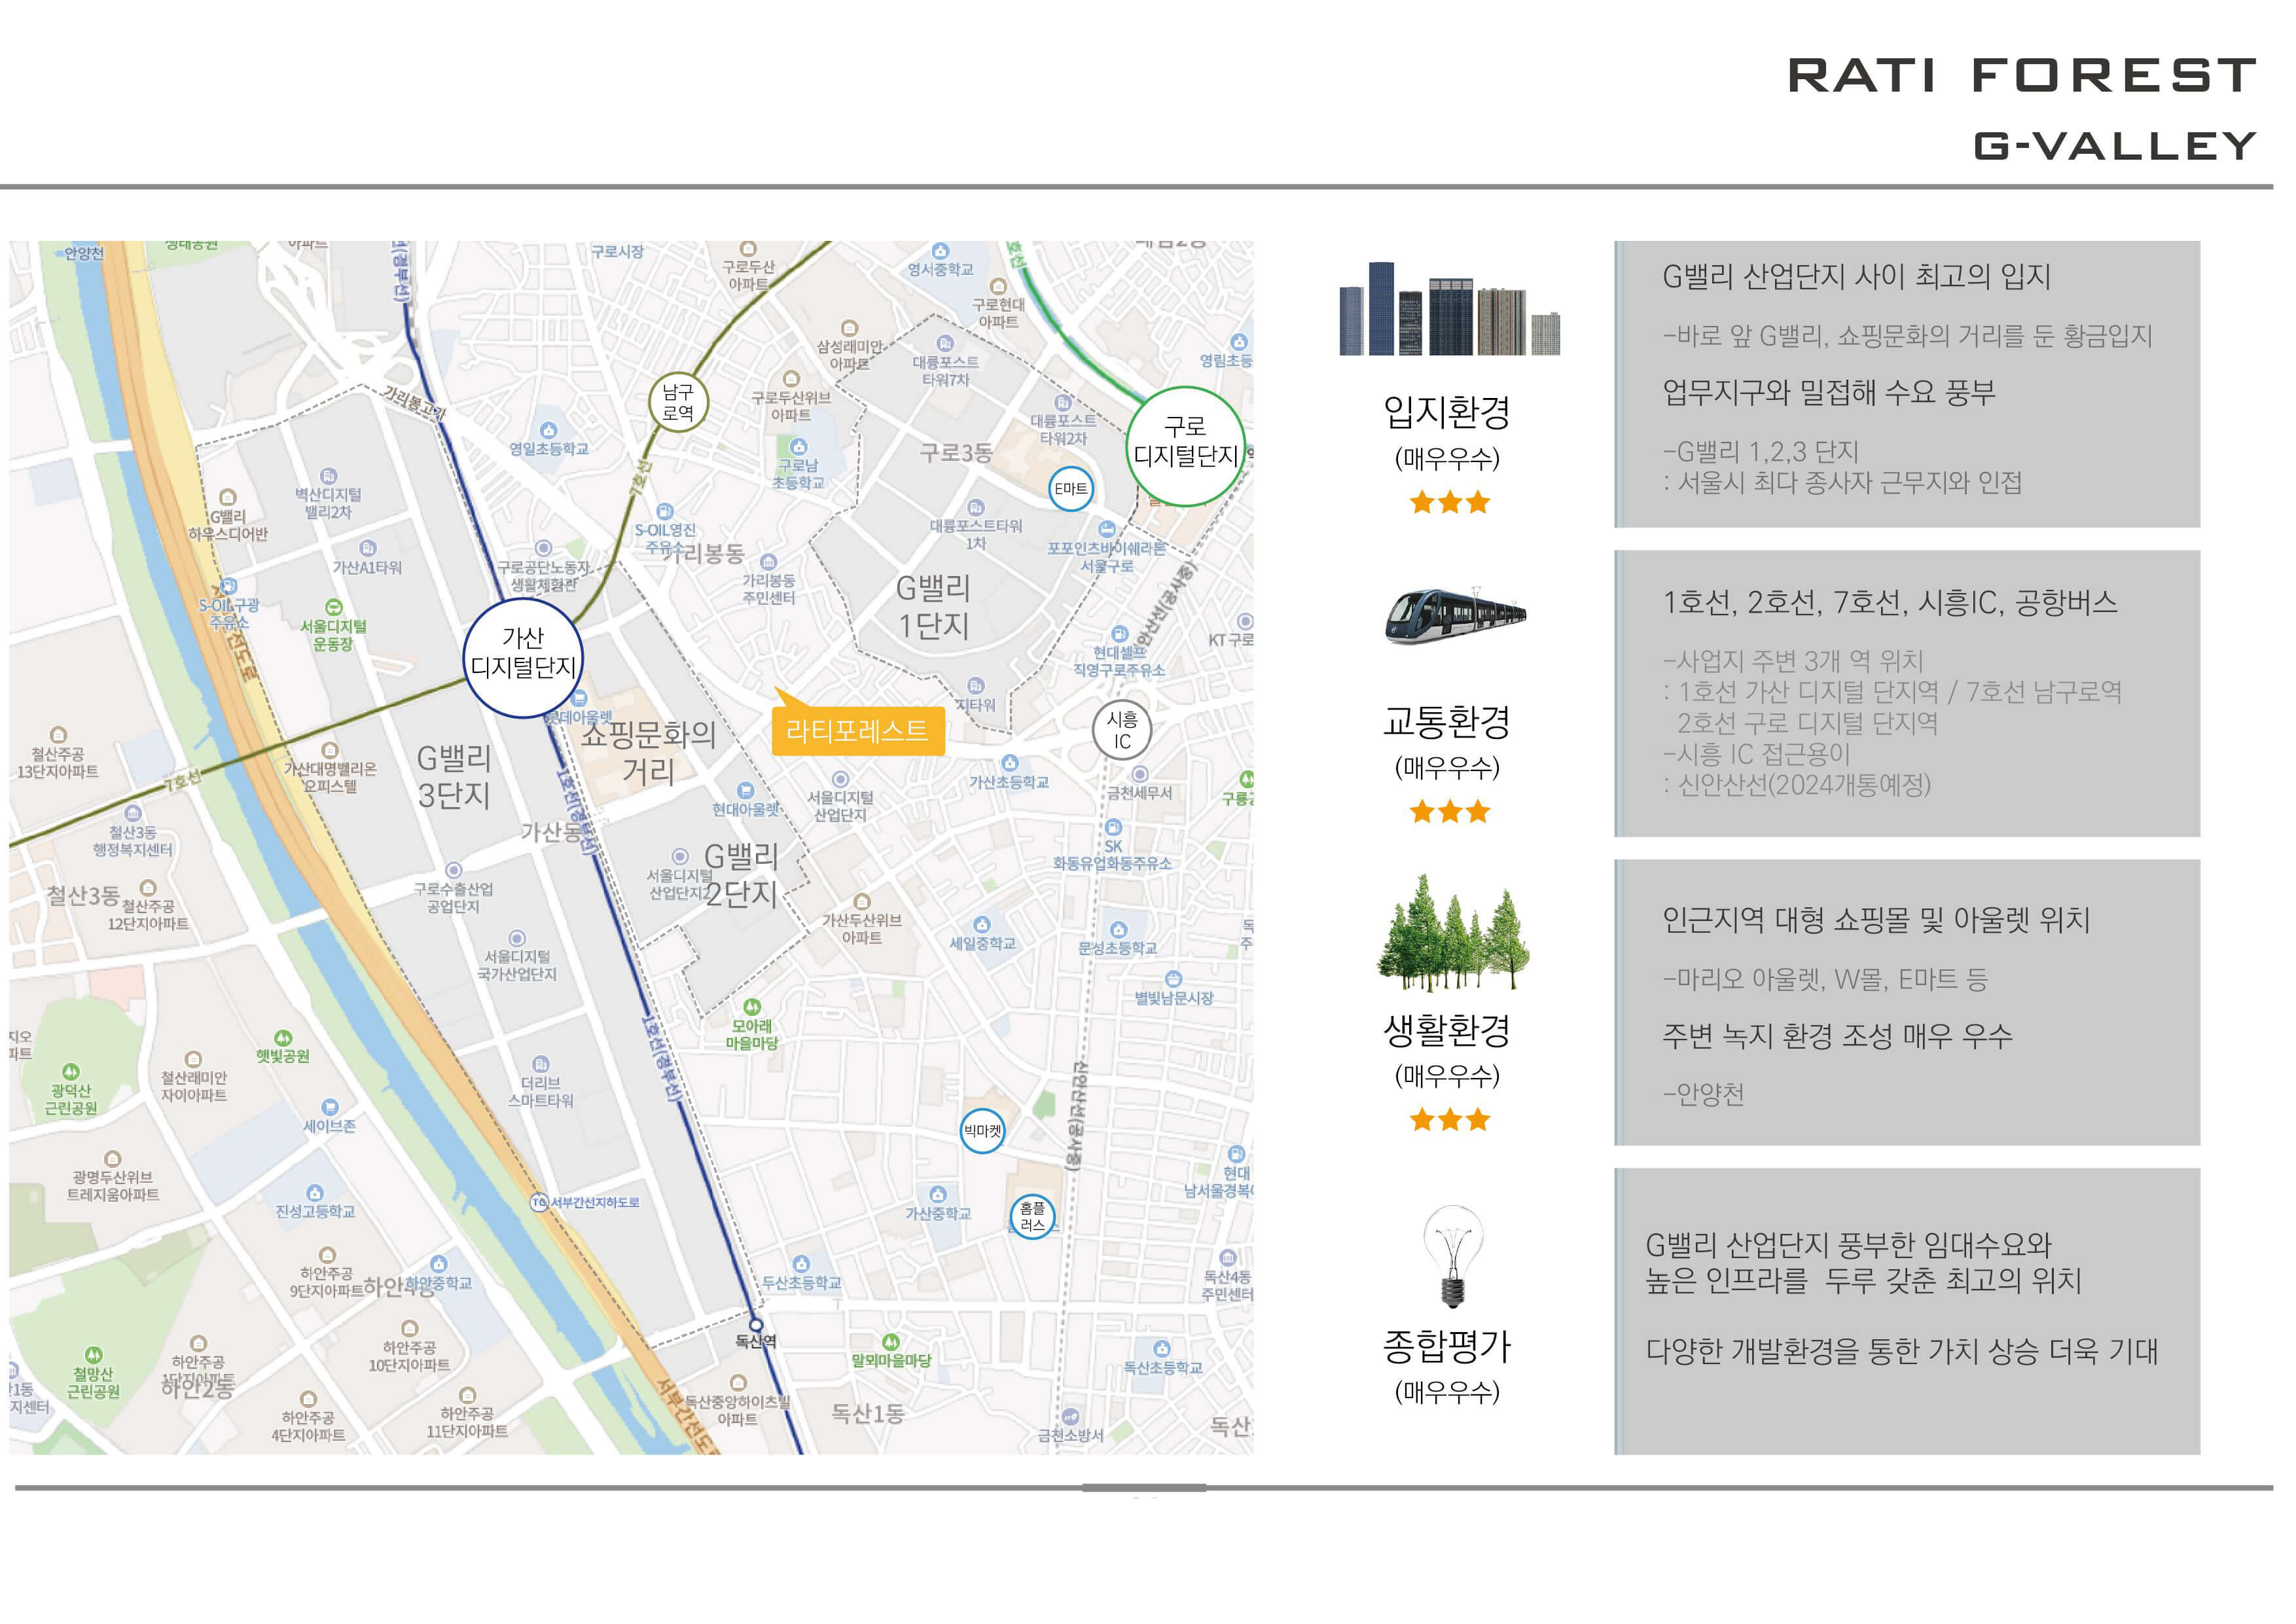Click the three stars under 생활환경
Screen dimensions: 2296x1624
[x=1449, y=1120]
